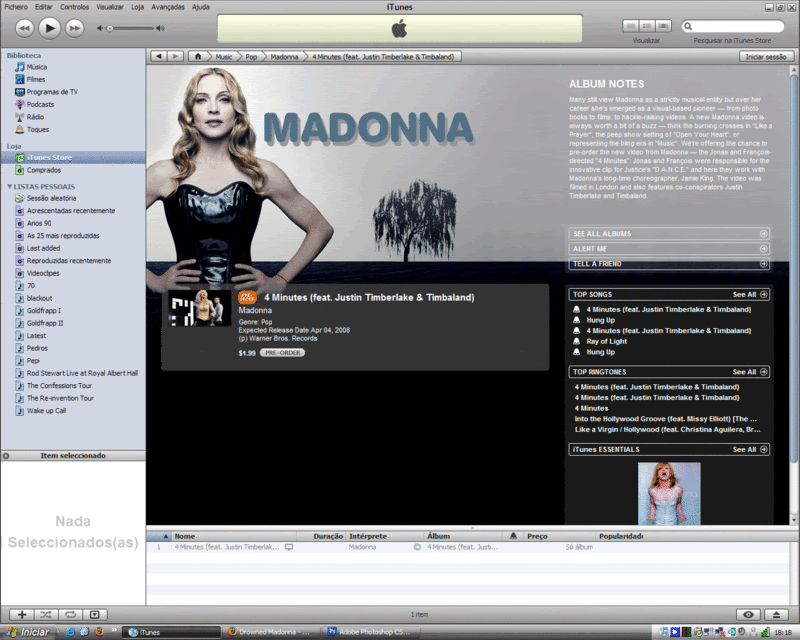
Task: Collapse the LISTAS PESSOAIS section
Action: coord(9,186)
